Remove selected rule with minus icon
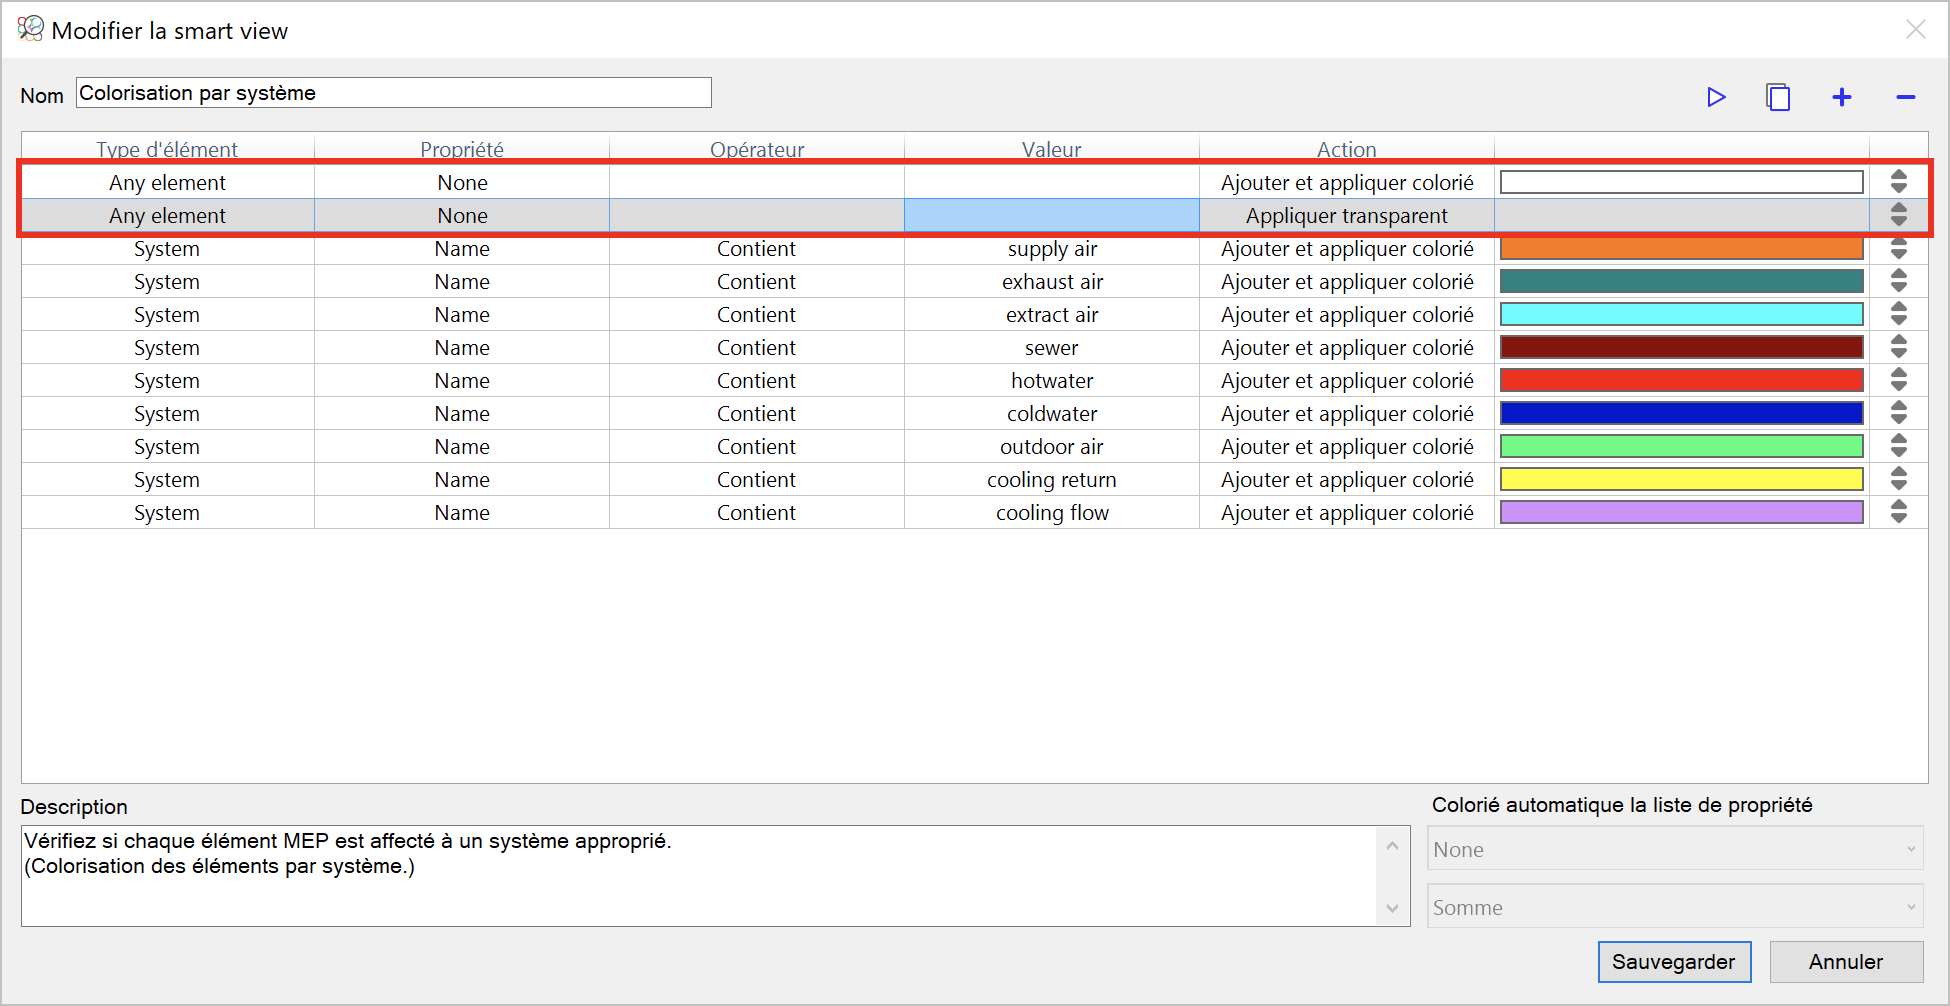 point(1905,97)
